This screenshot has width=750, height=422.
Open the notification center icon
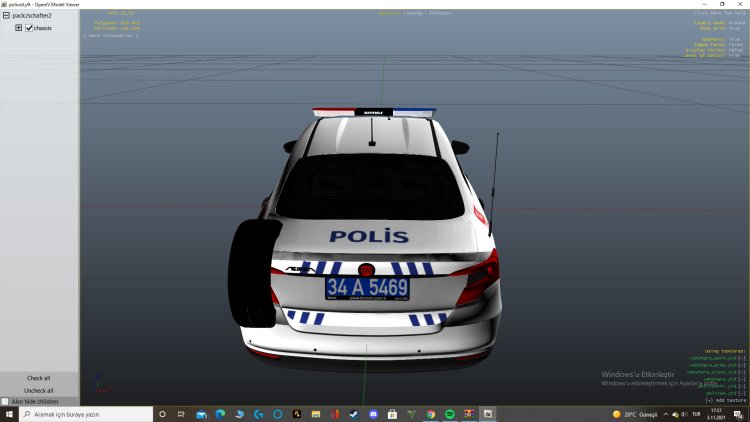pyautogui.click(x=737, y=414)
